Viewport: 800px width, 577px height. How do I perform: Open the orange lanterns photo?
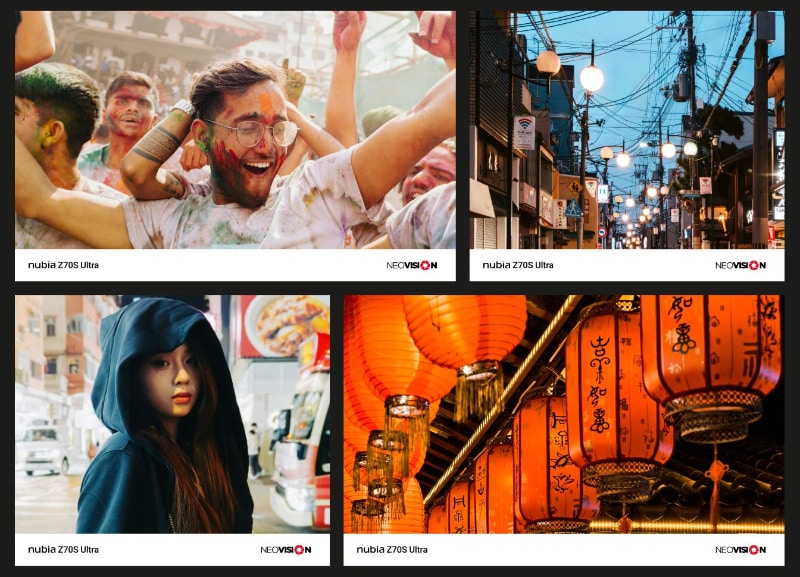[564, 414]
